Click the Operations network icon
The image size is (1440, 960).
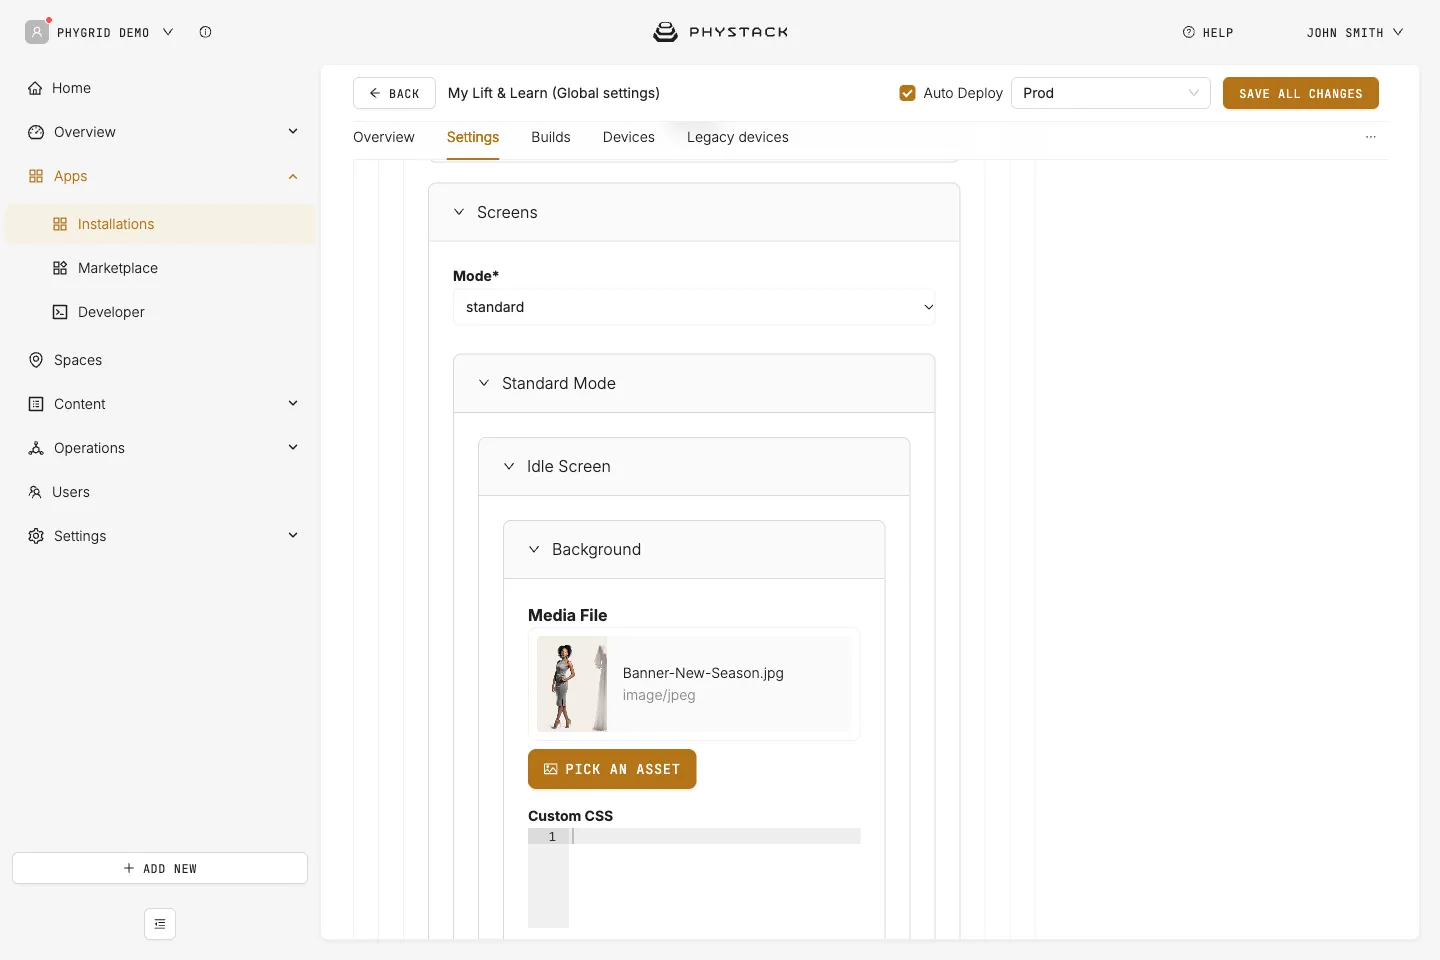(x=36, y=448)
